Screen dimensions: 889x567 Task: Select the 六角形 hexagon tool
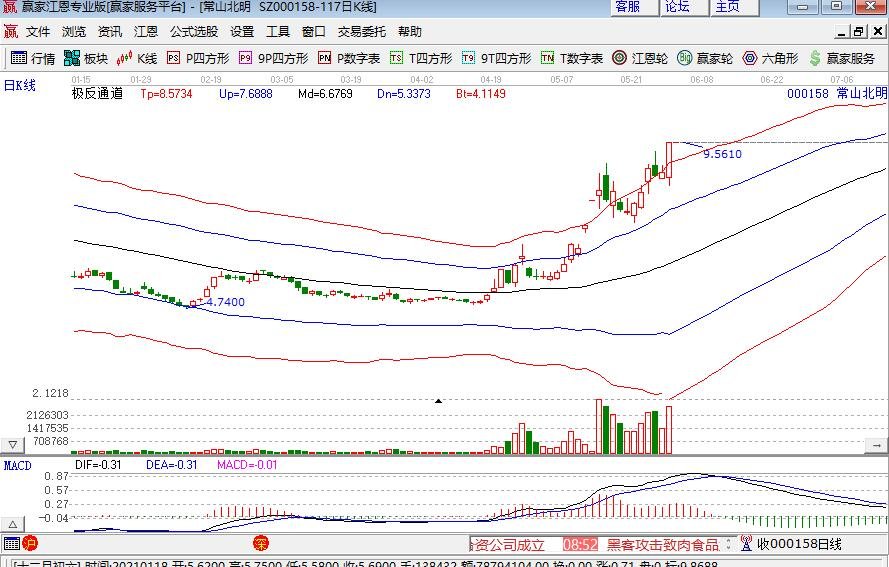pyautogui.click(x=770, y=58)
